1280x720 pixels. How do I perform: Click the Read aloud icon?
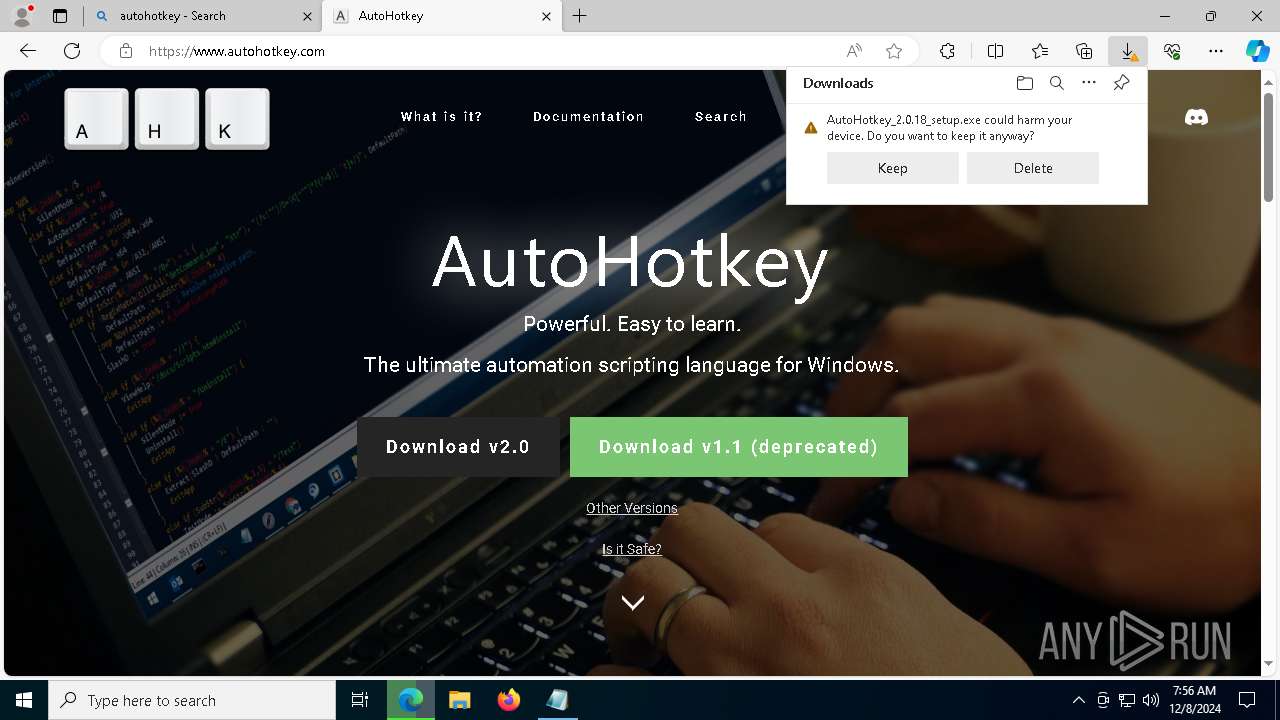pos(854,51)
